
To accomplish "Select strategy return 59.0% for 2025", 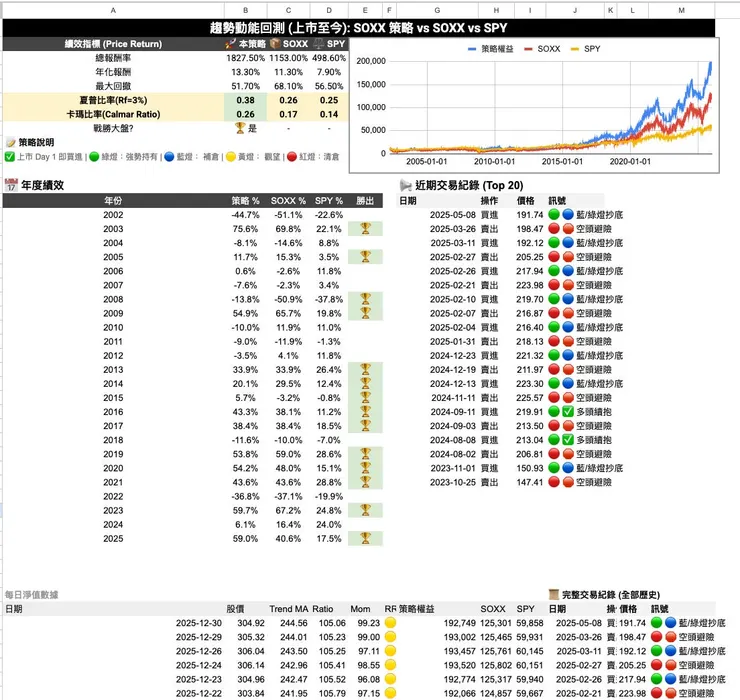I will (245, 539).
